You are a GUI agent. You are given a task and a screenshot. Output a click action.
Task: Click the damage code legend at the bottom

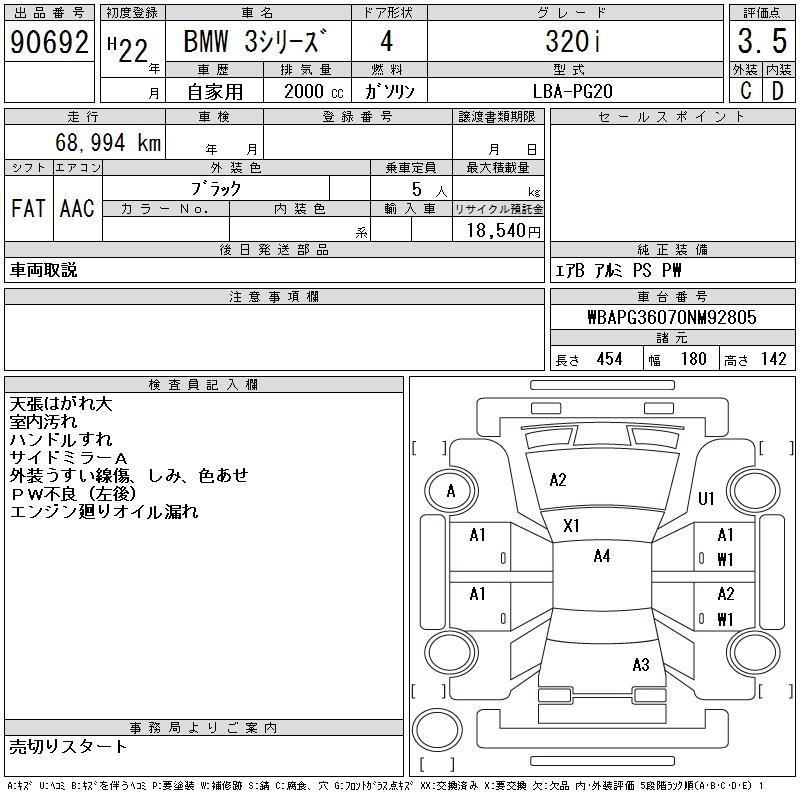[x=385, y=786]
